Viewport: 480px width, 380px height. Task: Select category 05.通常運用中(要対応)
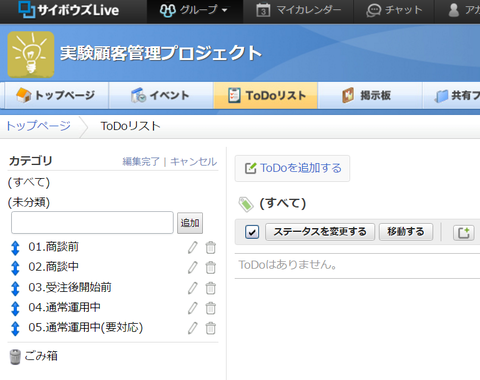(x=86, y=328)
